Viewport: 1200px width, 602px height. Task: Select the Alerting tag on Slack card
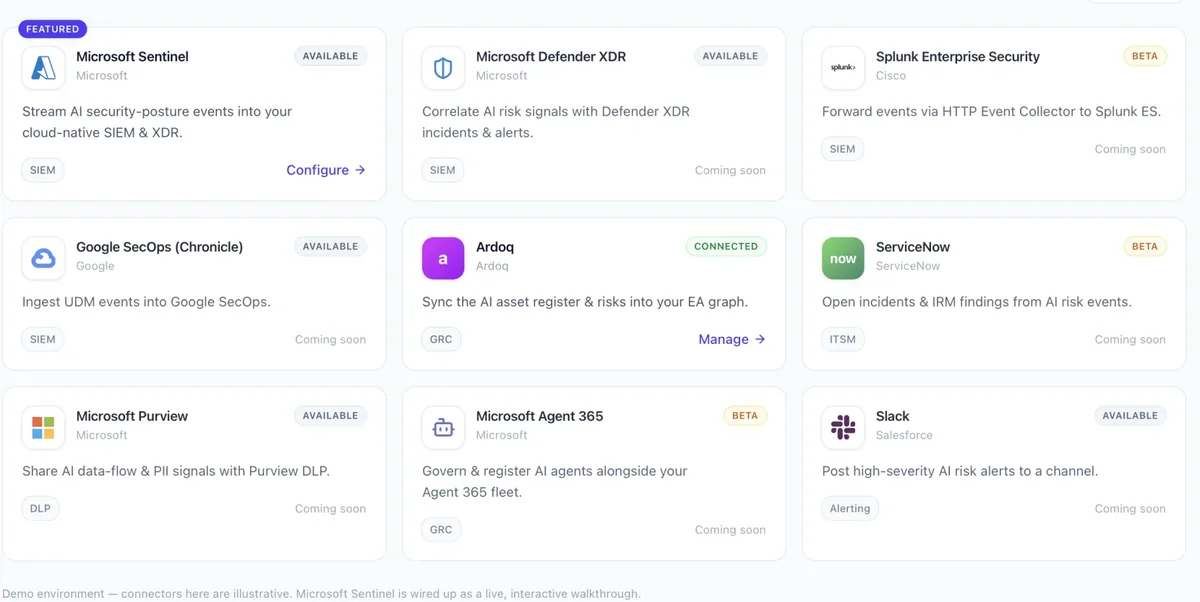850,508
